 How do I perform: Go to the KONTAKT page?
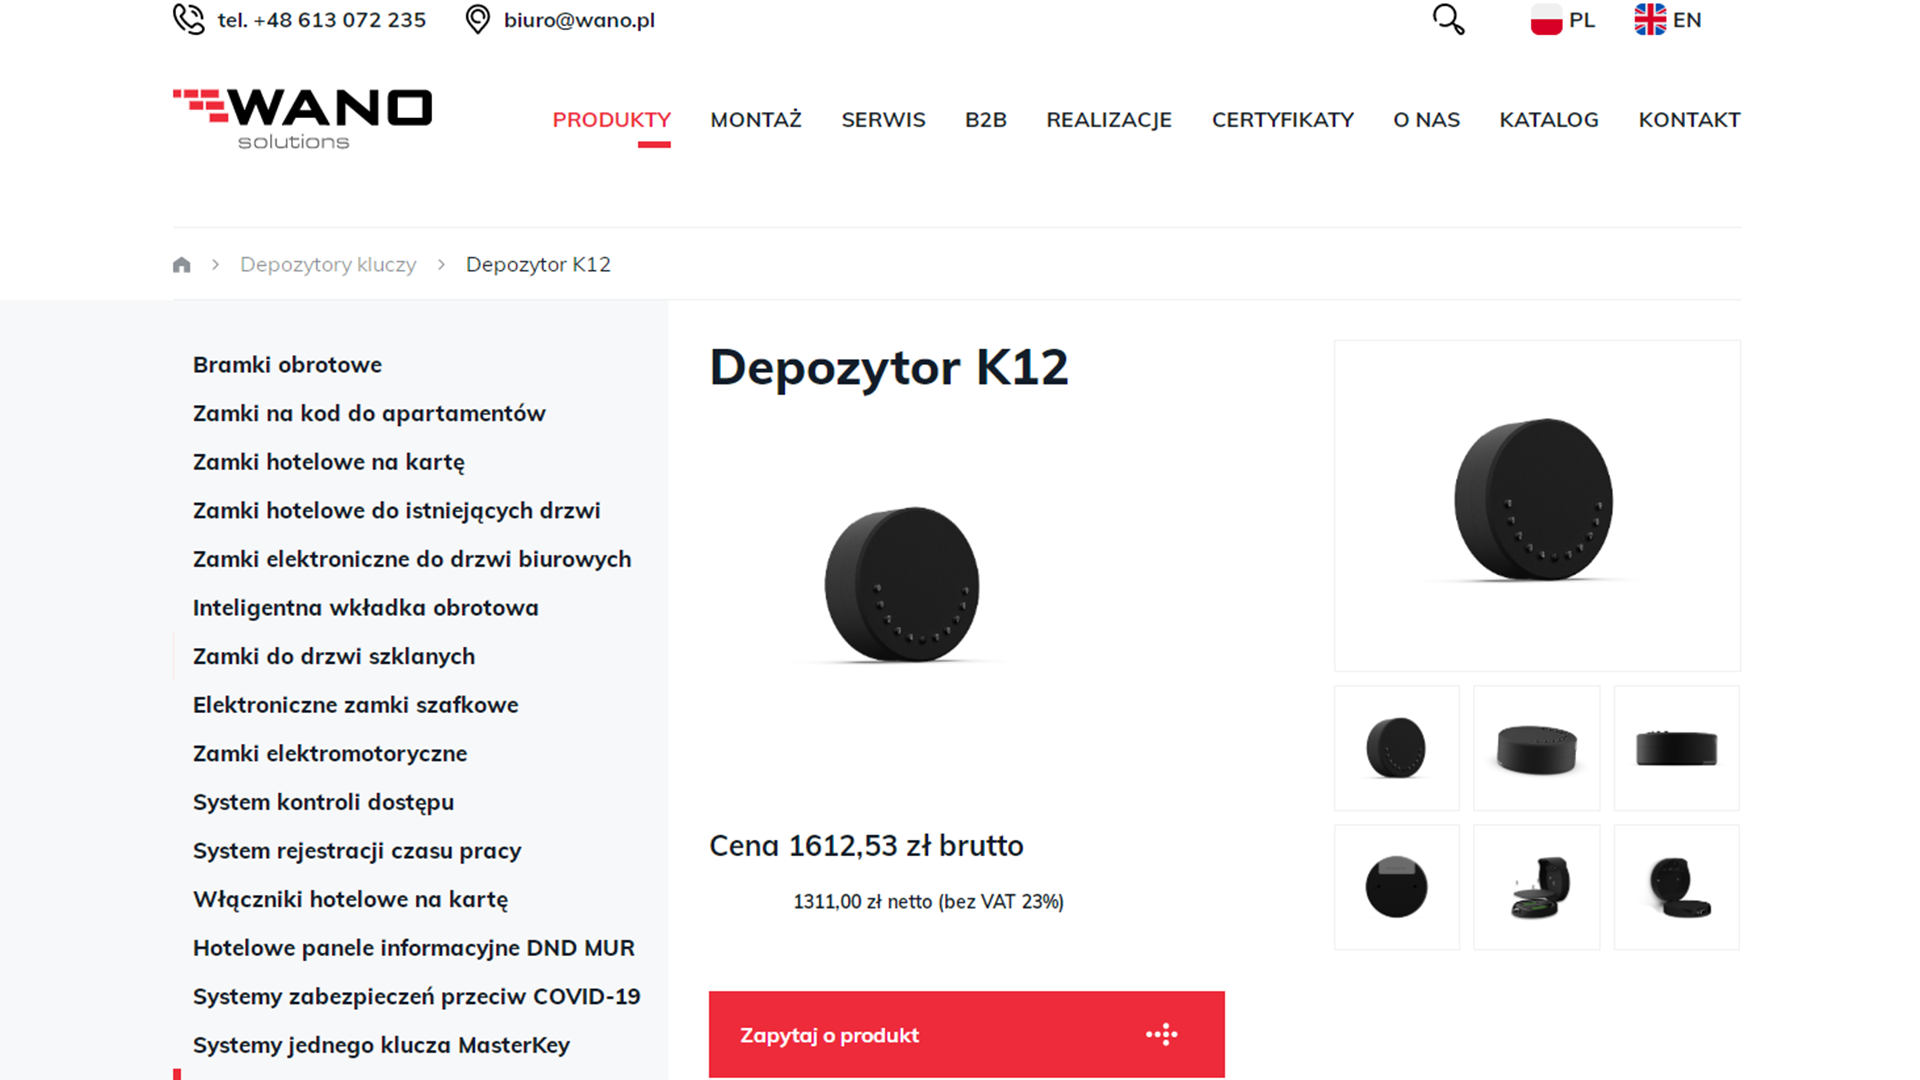[1690, 120]
